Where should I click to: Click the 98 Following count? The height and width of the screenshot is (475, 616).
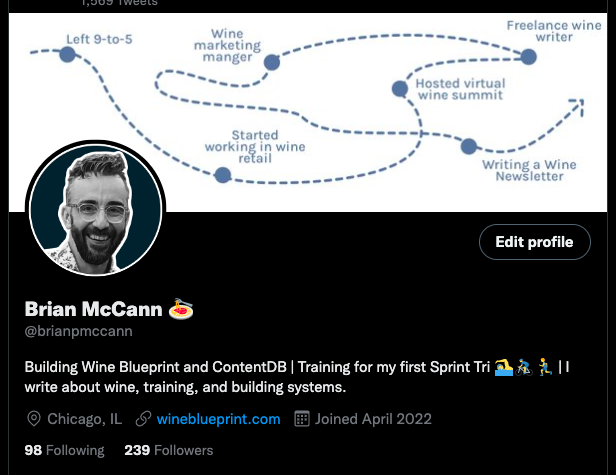[64, 450]
